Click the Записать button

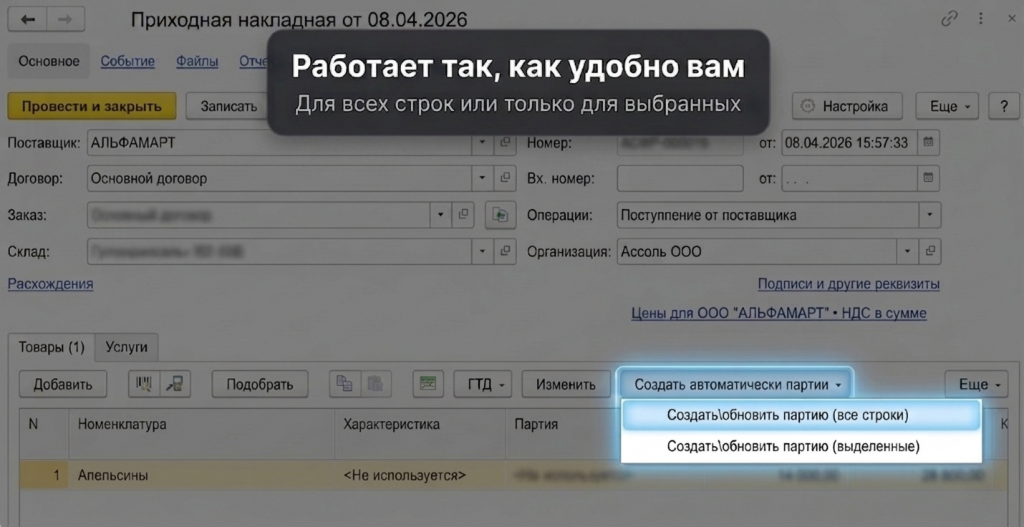229,106
